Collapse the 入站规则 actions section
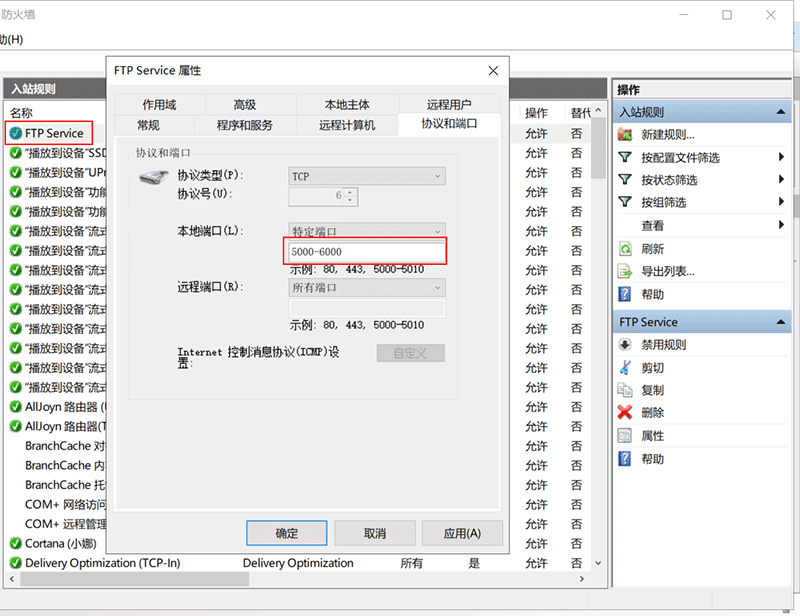The height and width of the screenshot is (616, 800). 781,112
